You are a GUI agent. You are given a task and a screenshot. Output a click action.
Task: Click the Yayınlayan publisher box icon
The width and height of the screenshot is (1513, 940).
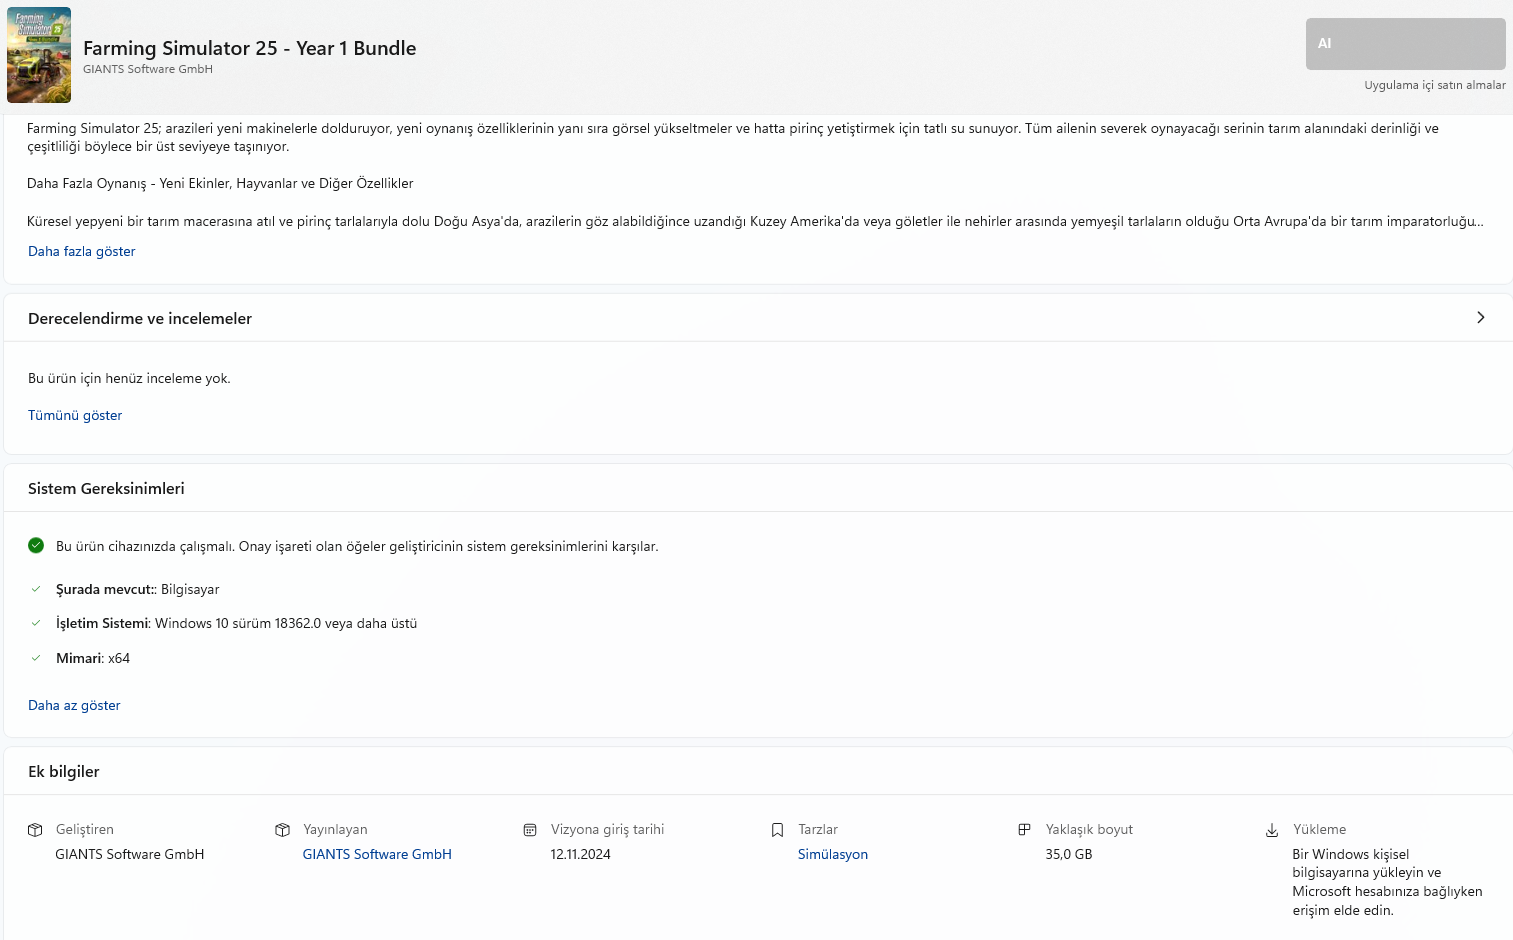click(x=283, y=830)
